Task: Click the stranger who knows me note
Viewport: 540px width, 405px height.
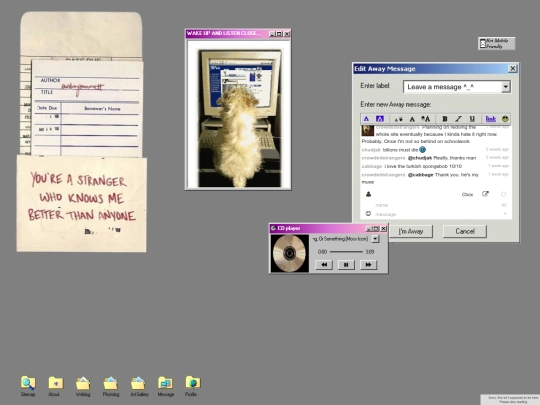Action: tap(82, 204)
